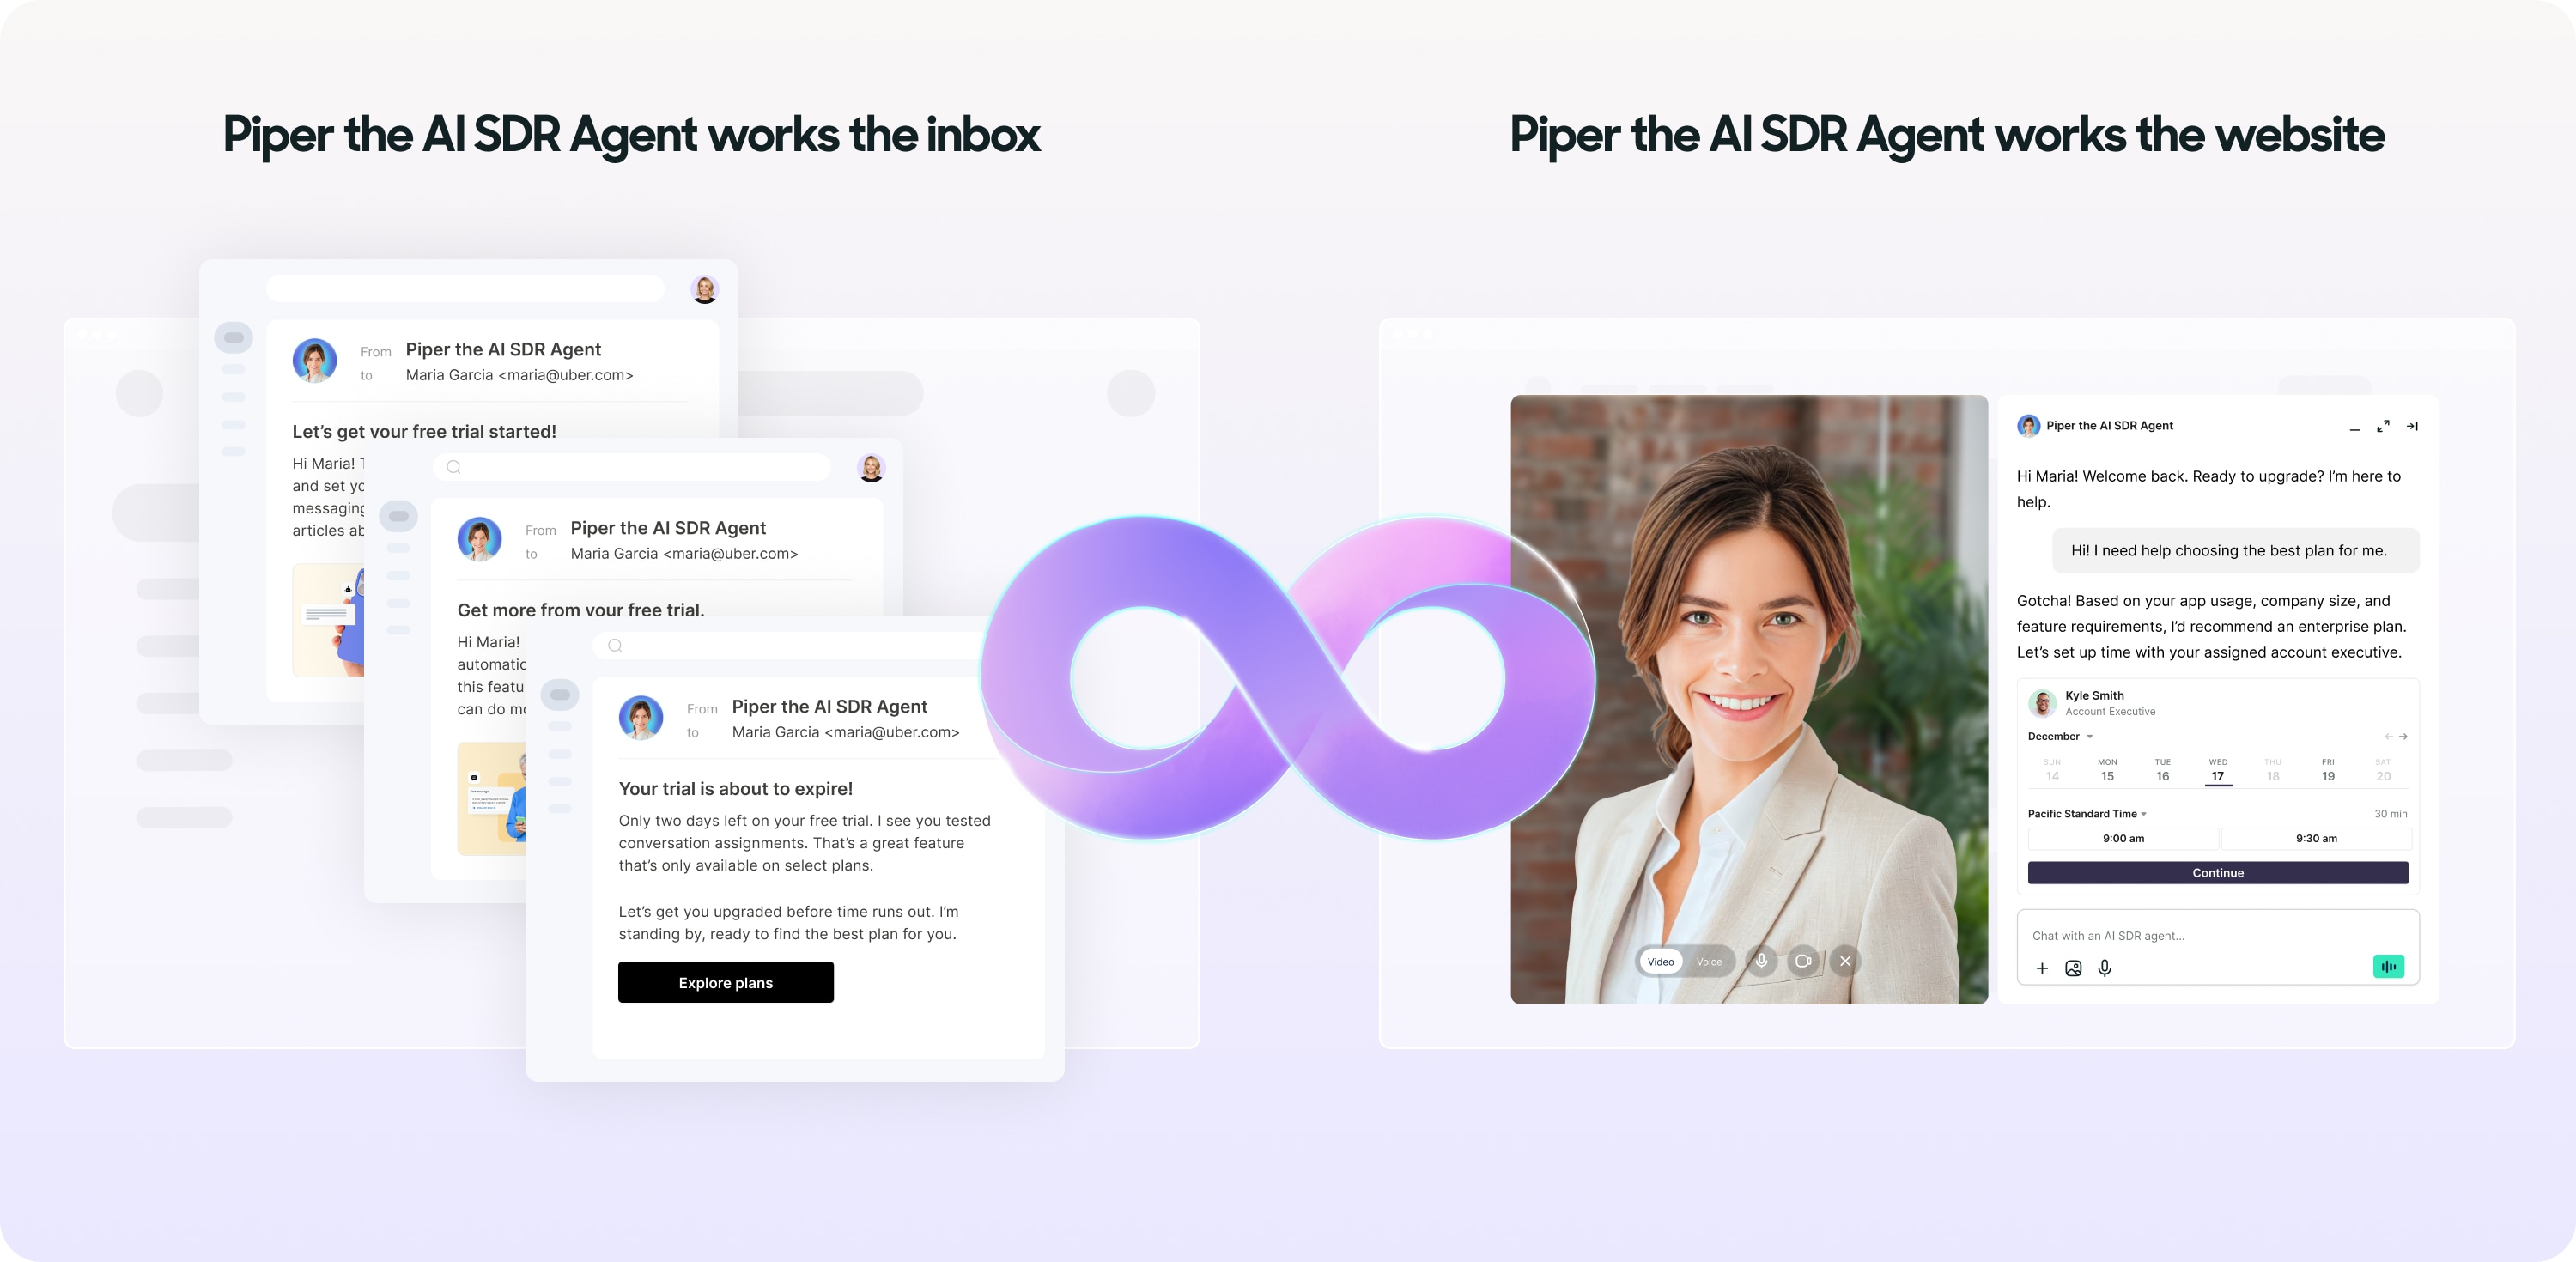Switch call mode to Voice
Screen dimensions: 2576x1262
click(1709, 962)
